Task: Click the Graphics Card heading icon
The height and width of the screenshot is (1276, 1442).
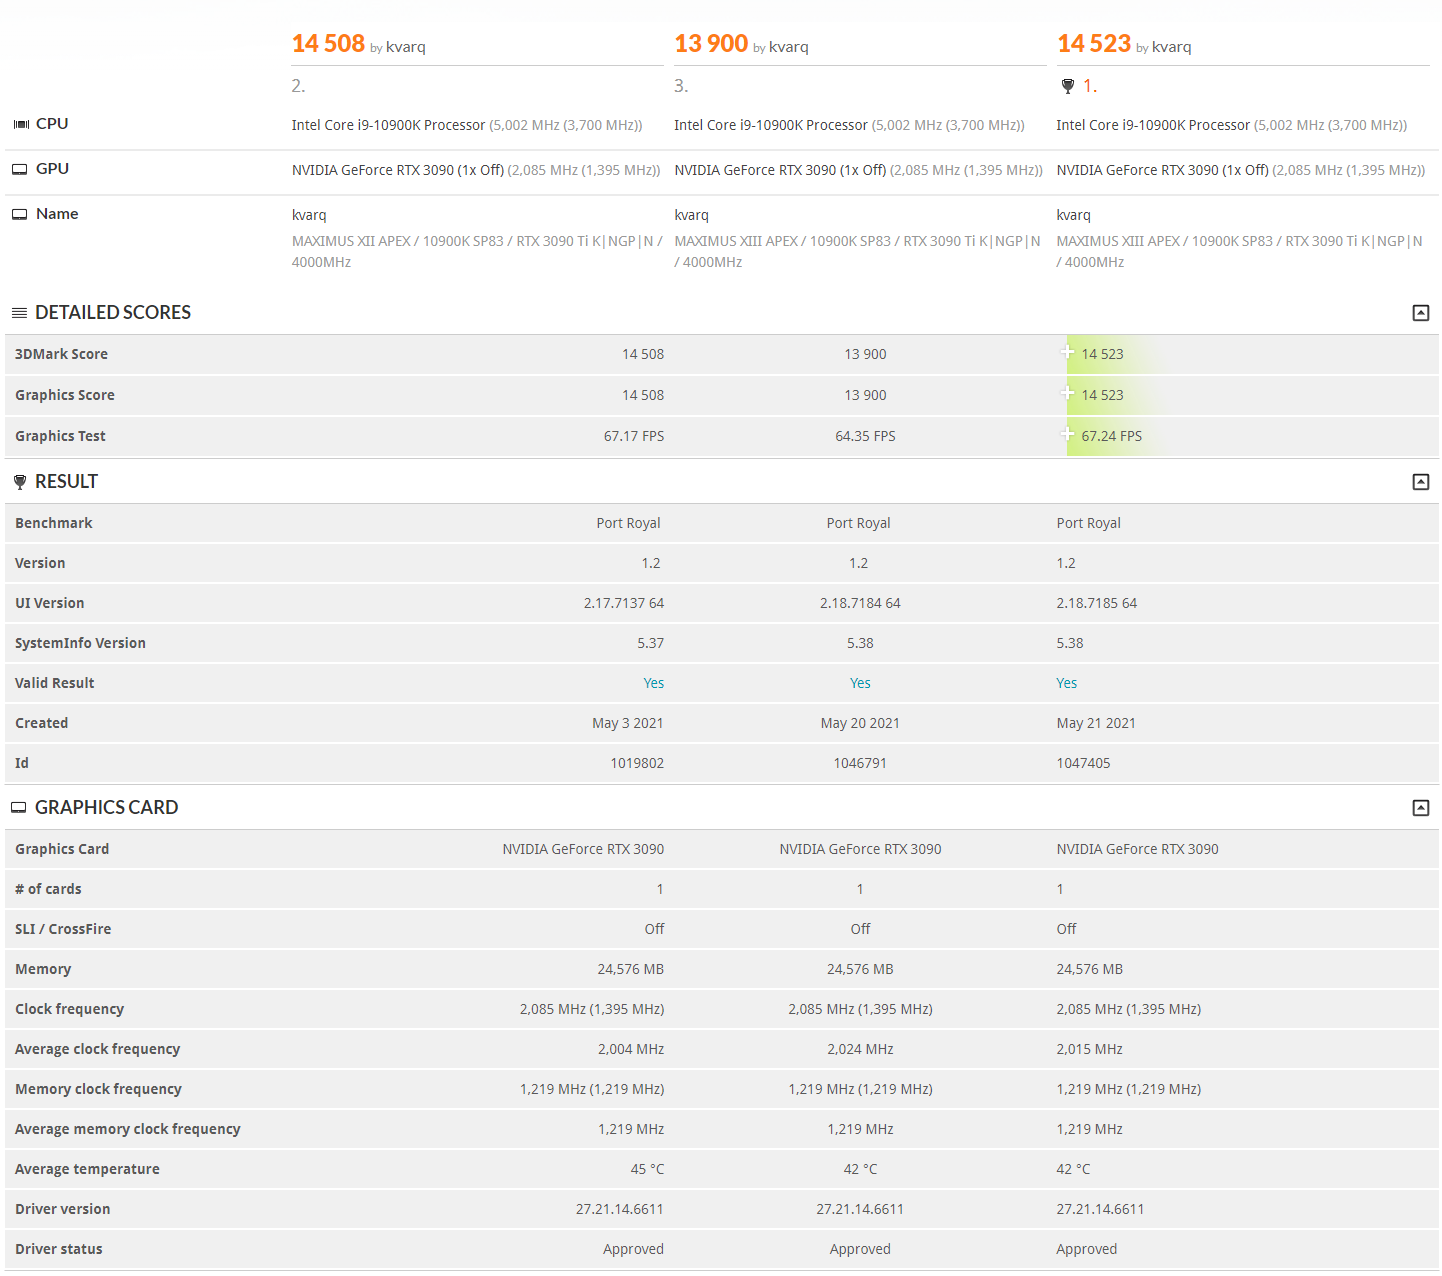Action: 19,808
